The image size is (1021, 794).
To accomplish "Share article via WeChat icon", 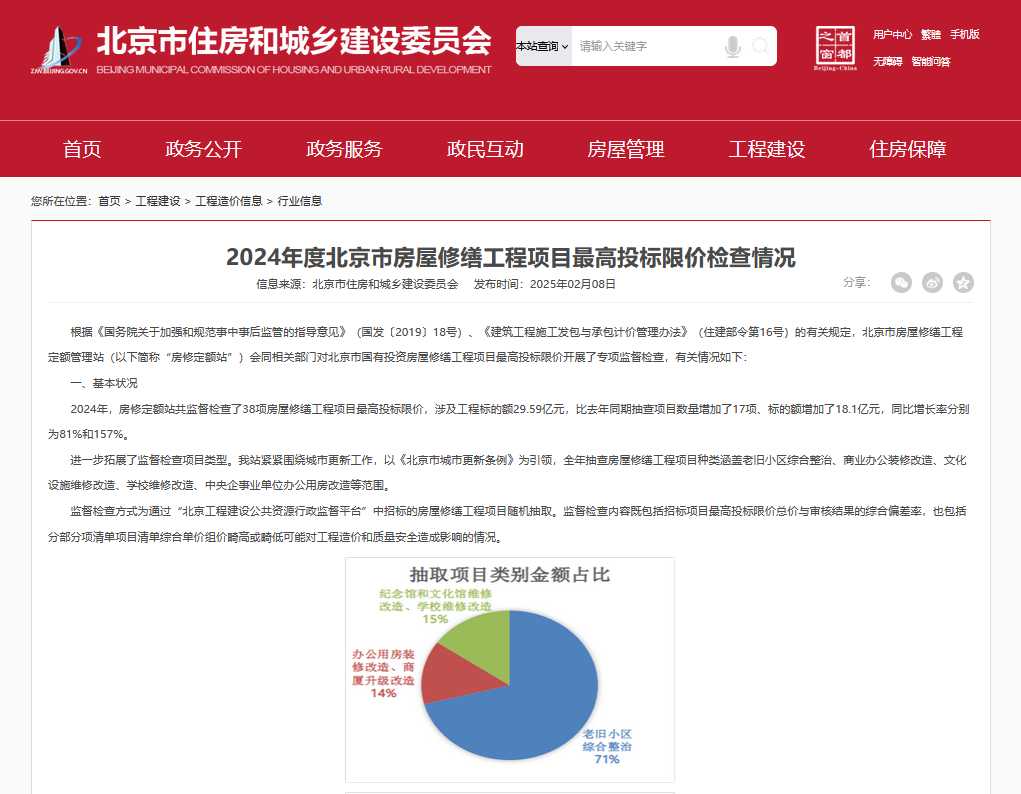I will tap(901, 282).
